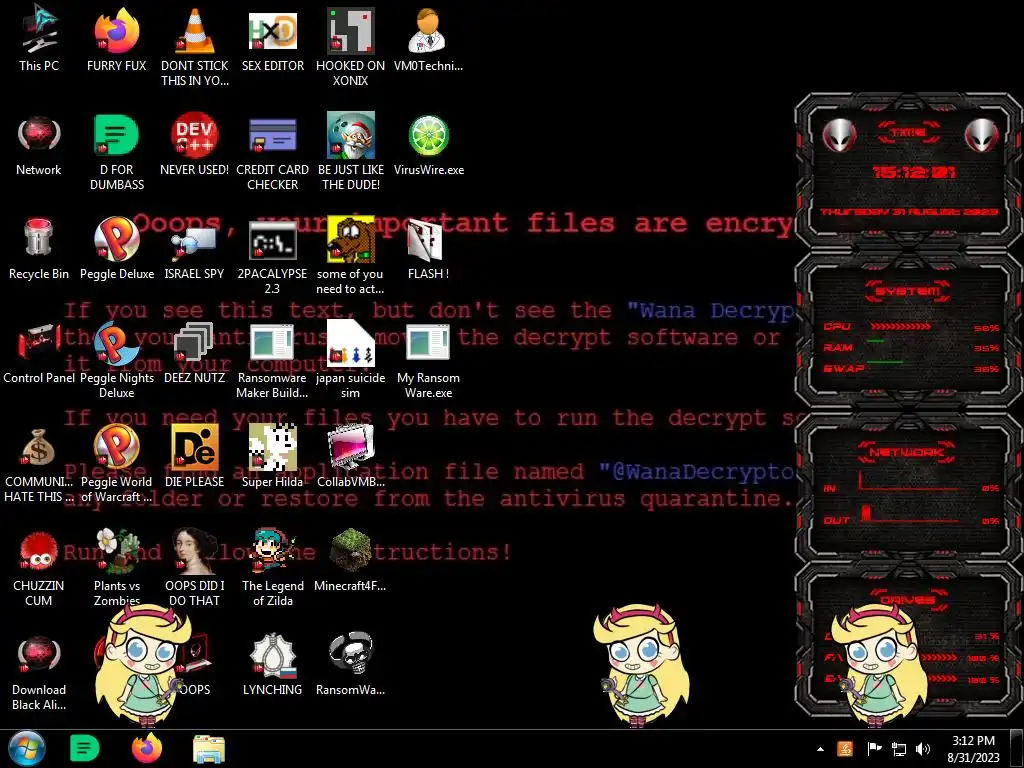The width and height of the screenshot is (1024, 768).
Task: Click the middle Star Butterfly character
Action: 641,665
